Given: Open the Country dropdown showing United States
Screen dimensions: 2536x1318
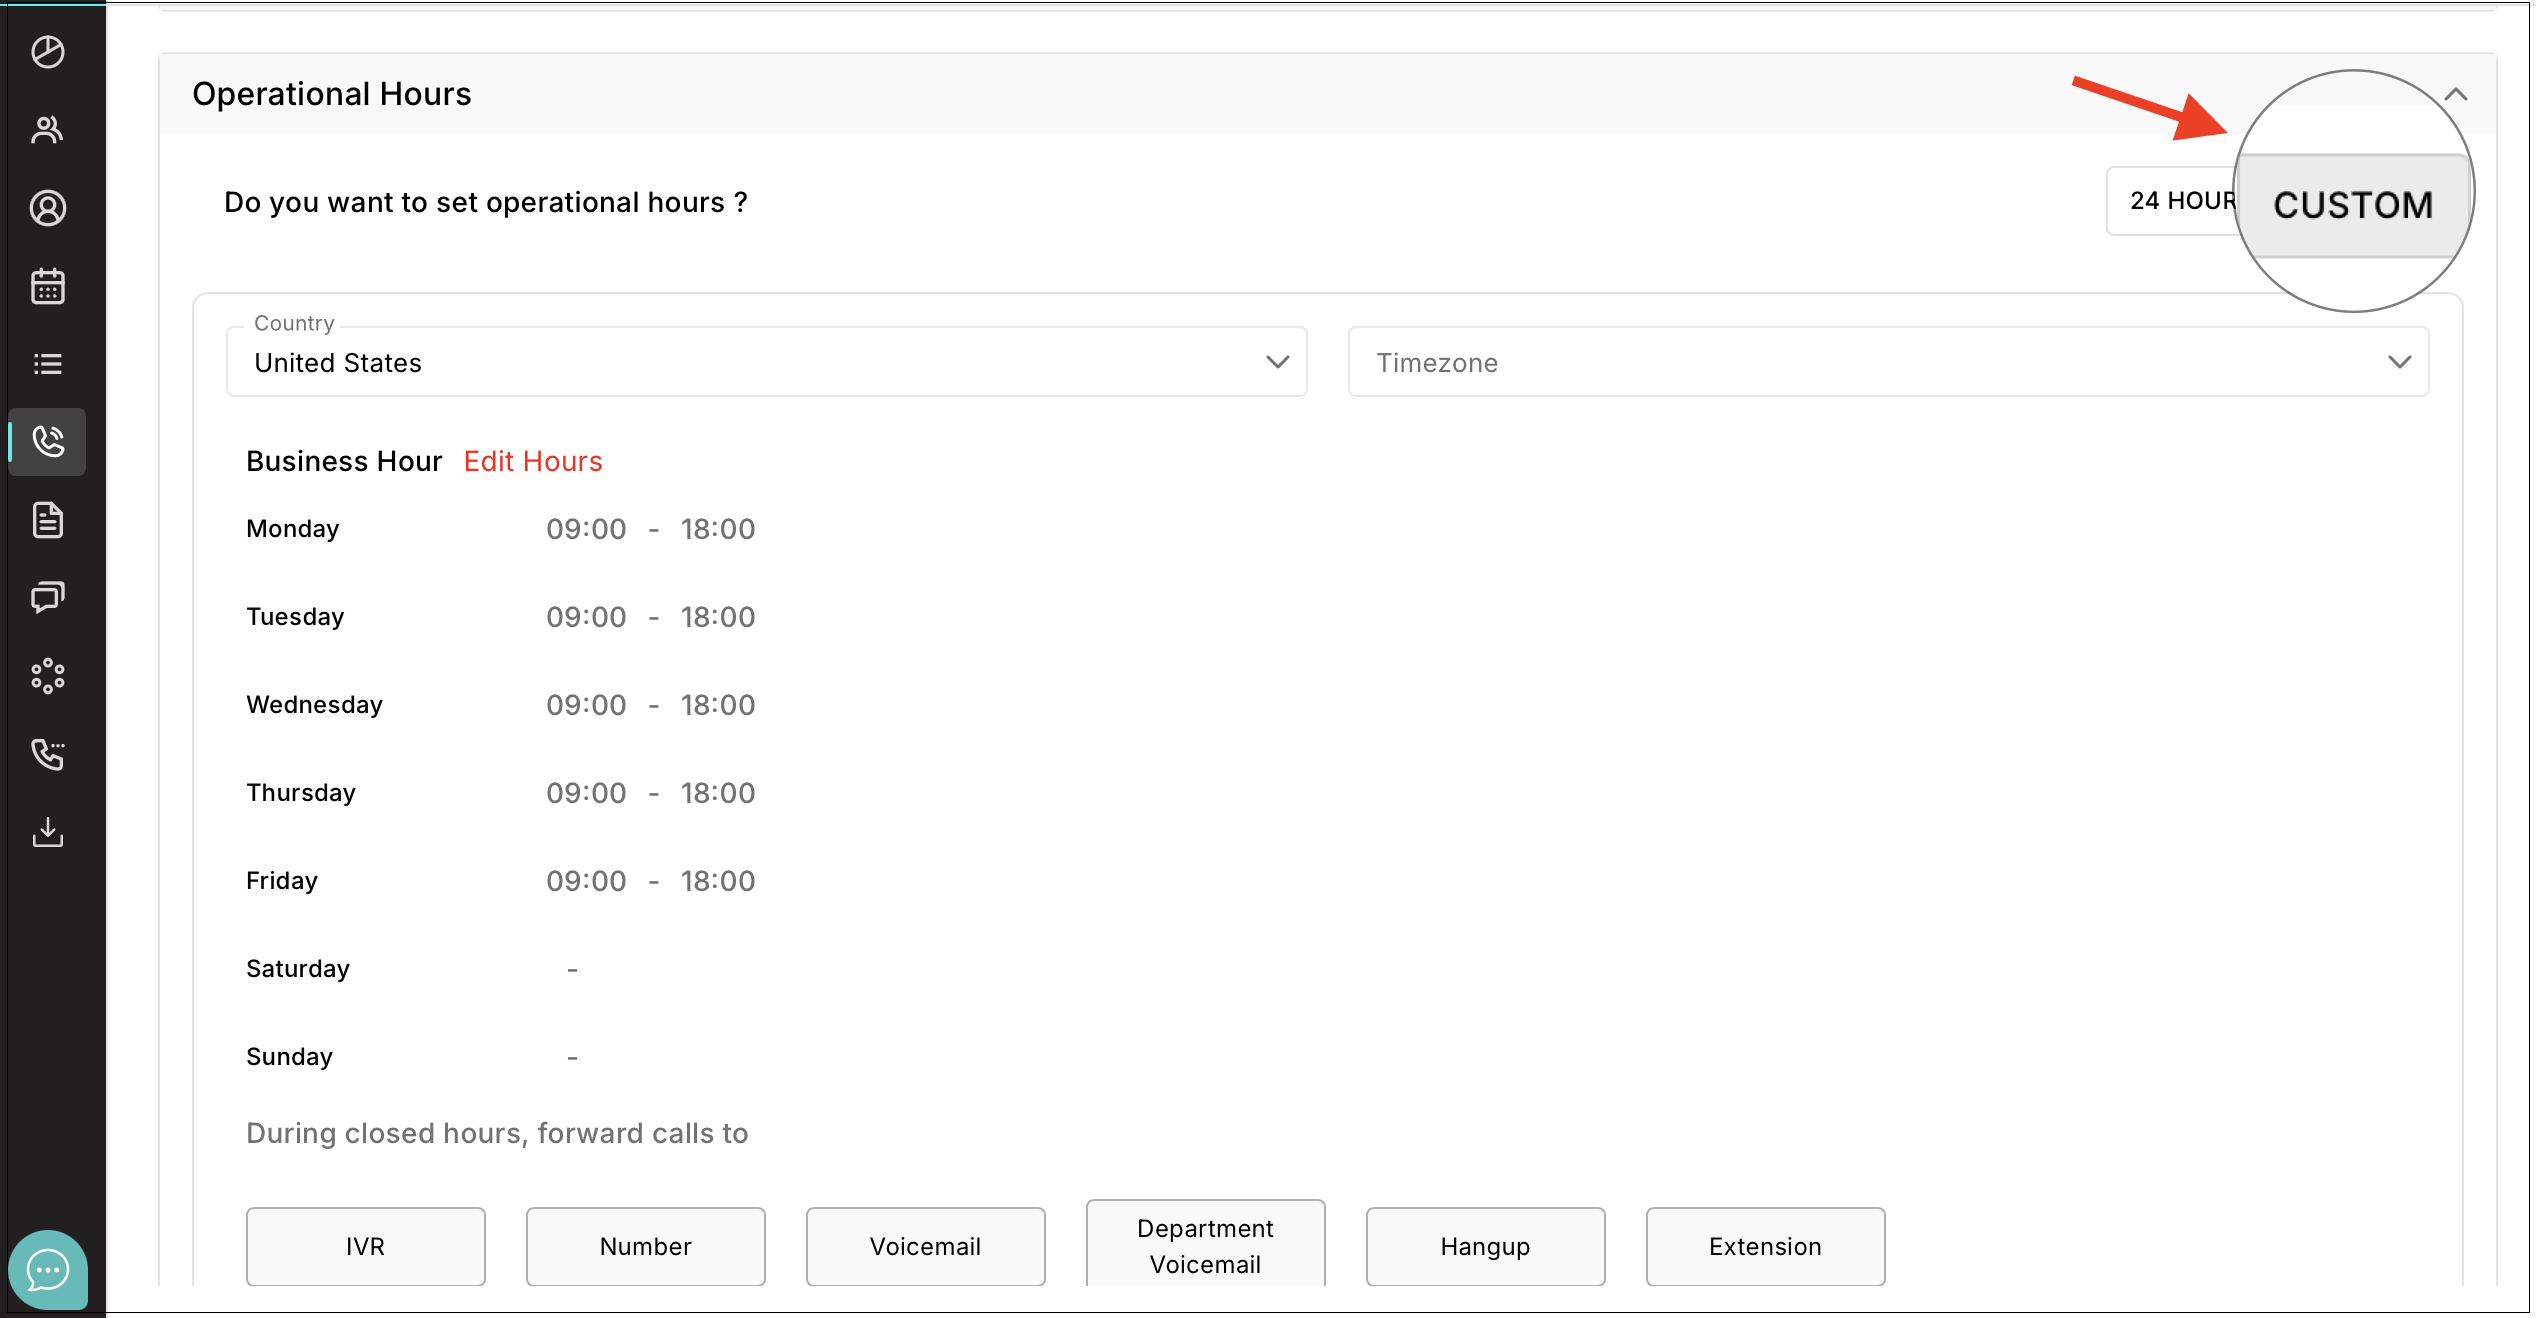Looking at the screenshot, I should click(766, 362).
